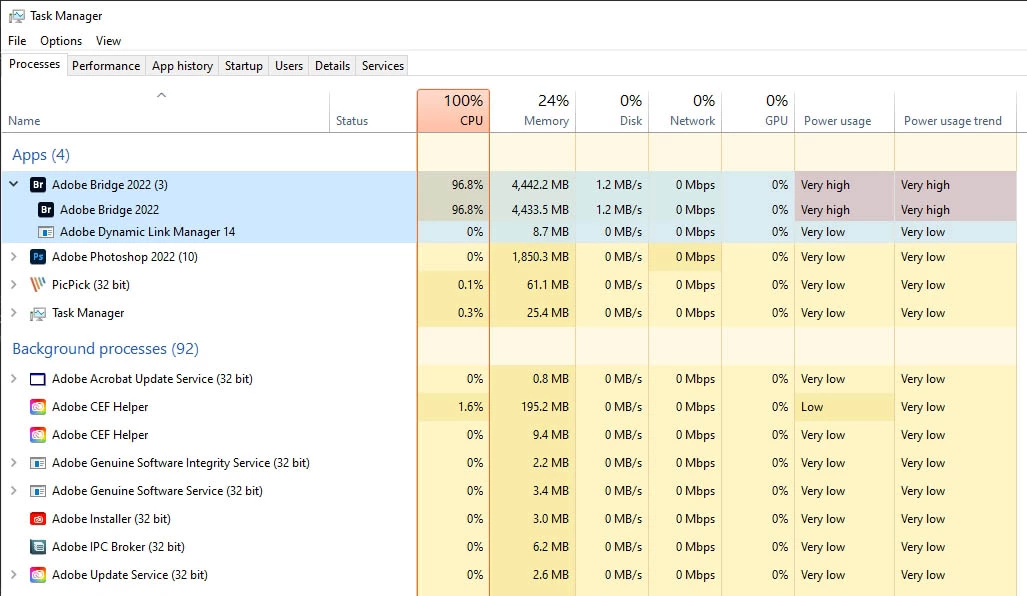
Task: Open the File menu
Action: (x=17, y=41)
